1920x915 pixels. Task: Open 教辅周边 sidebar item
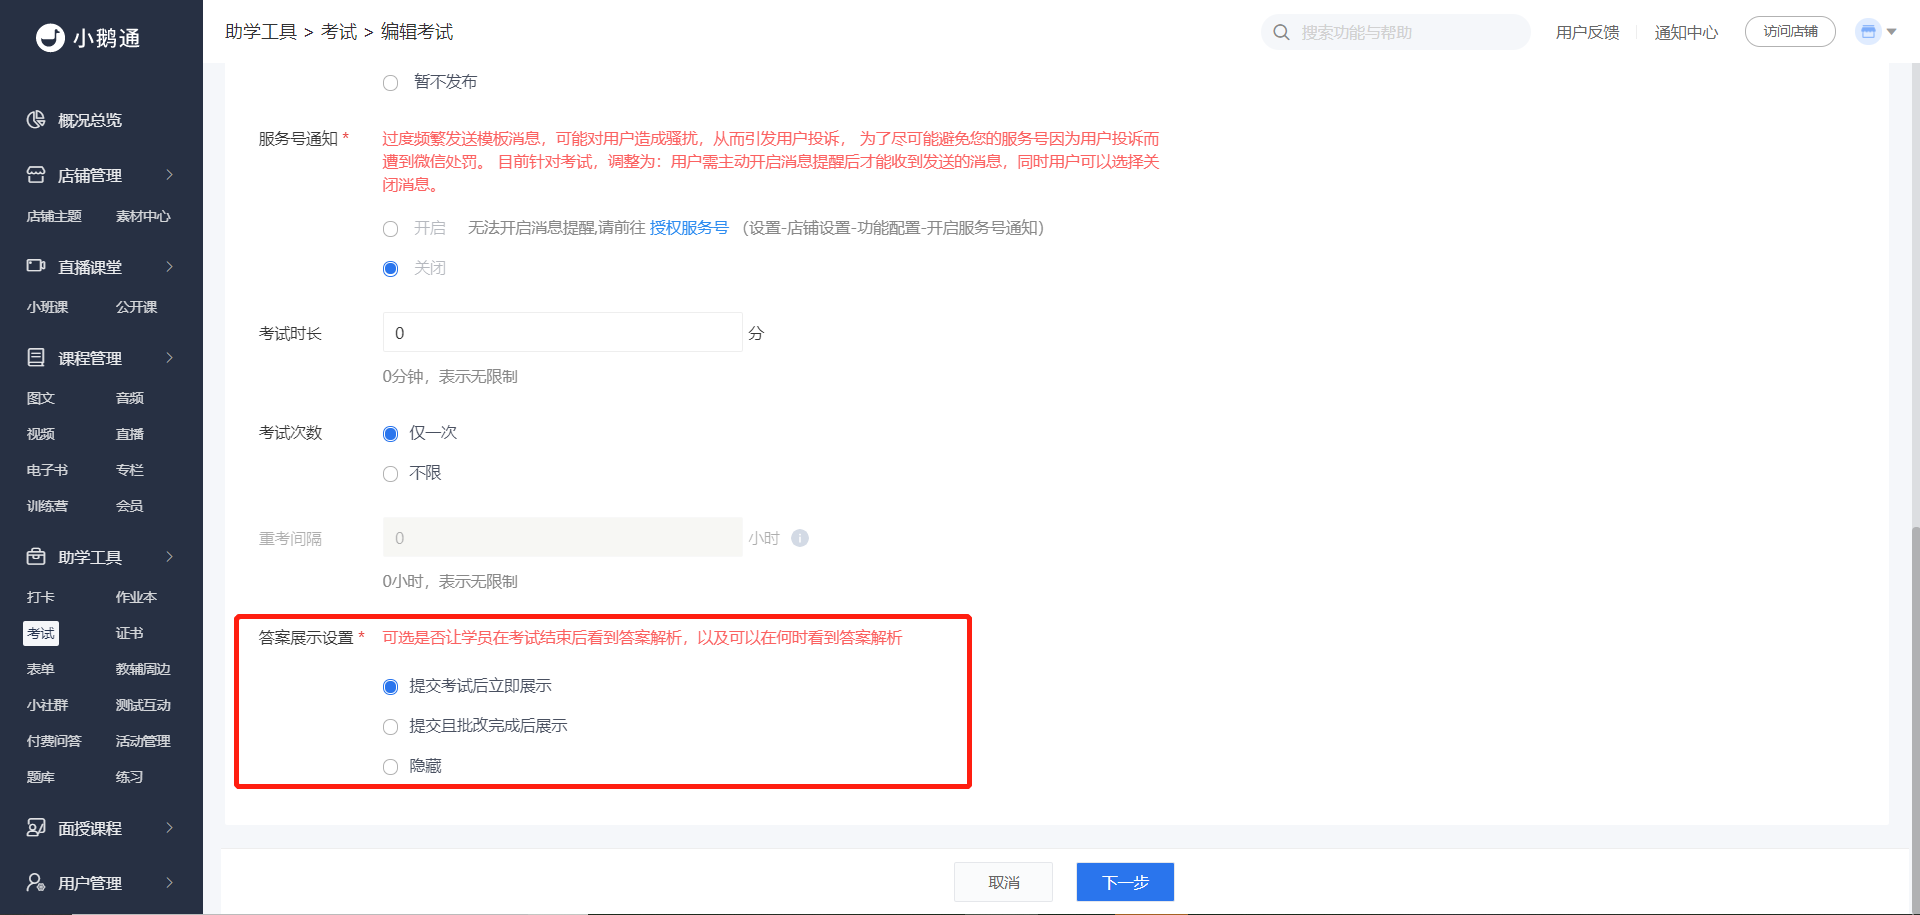(143, 669)
